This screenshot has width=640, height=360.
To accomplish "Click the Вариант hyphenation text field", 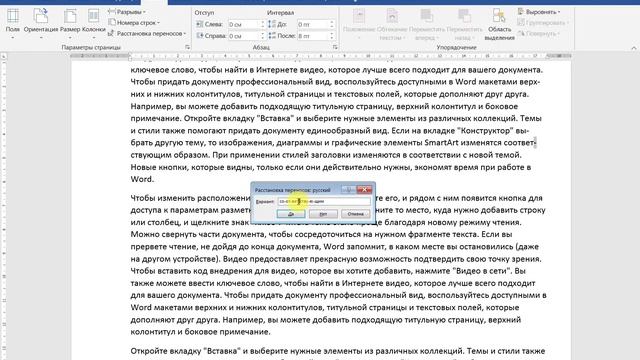I will pyautogui.click(x=324, y=201).
